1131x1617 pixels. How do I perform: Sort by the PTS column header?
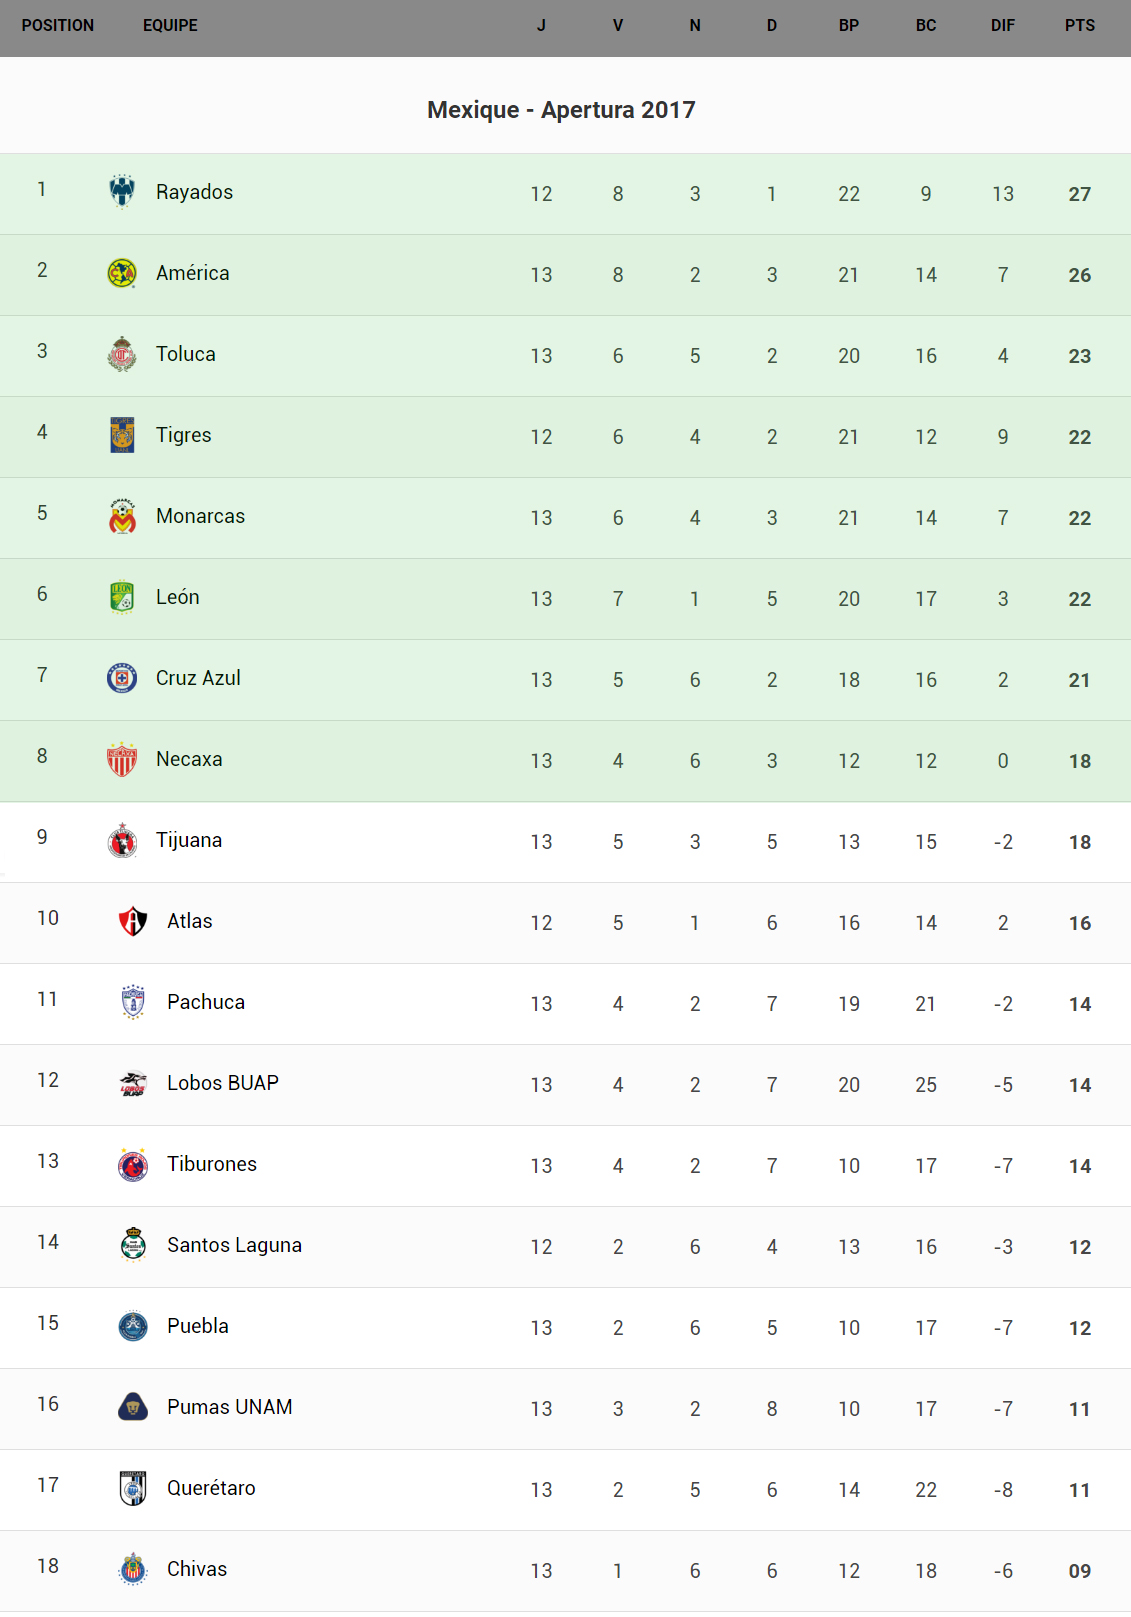tap(1079, 26)
